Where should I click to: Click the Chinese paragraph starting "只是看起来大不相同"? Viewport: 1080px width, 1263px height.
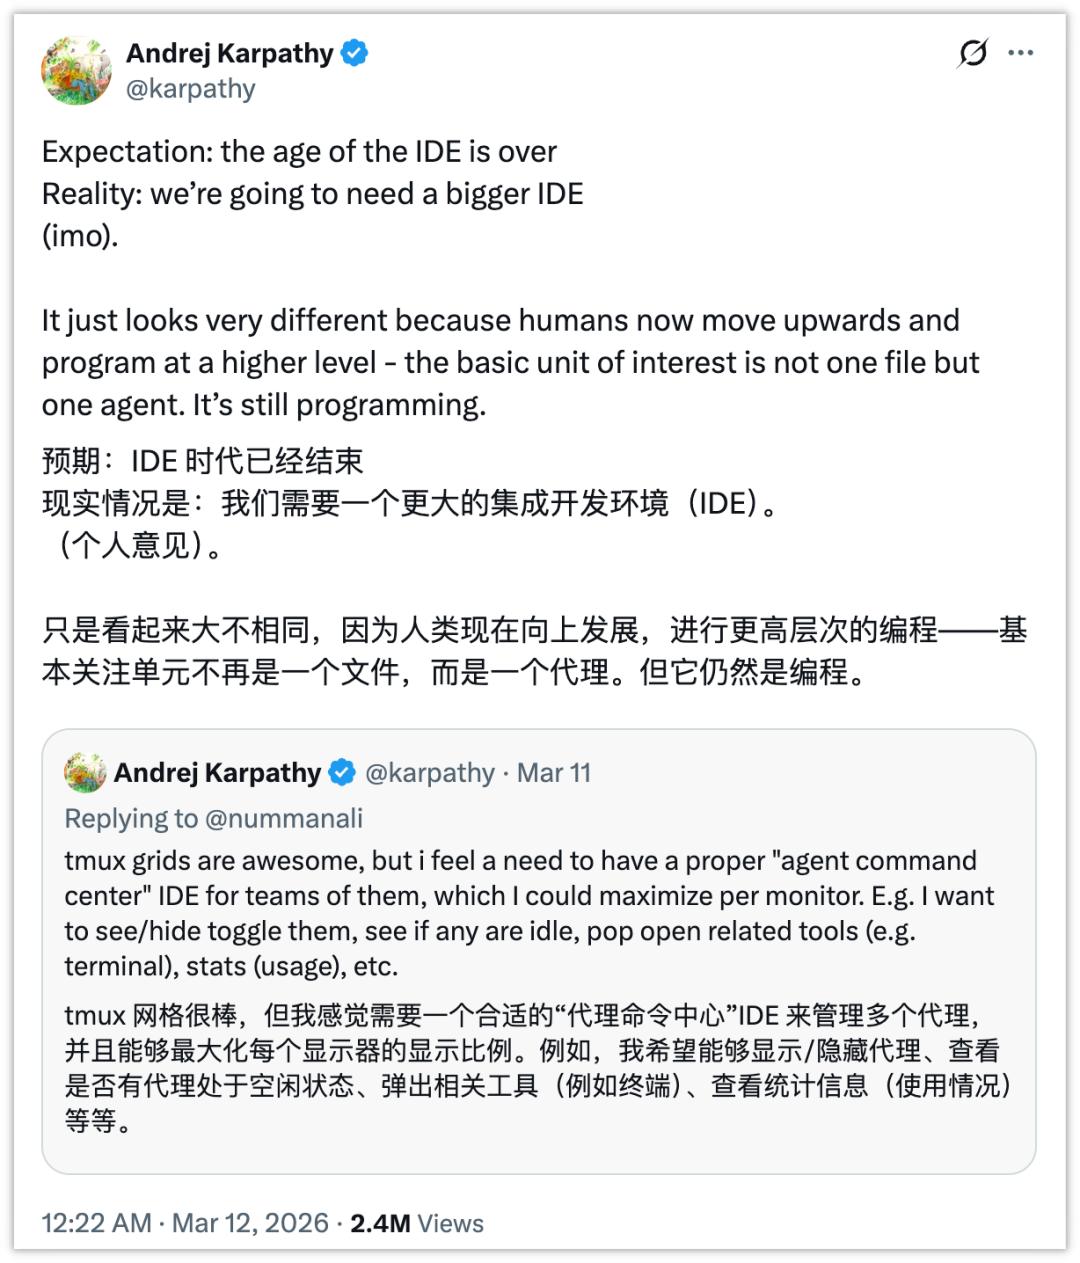[x=530, y=650]
